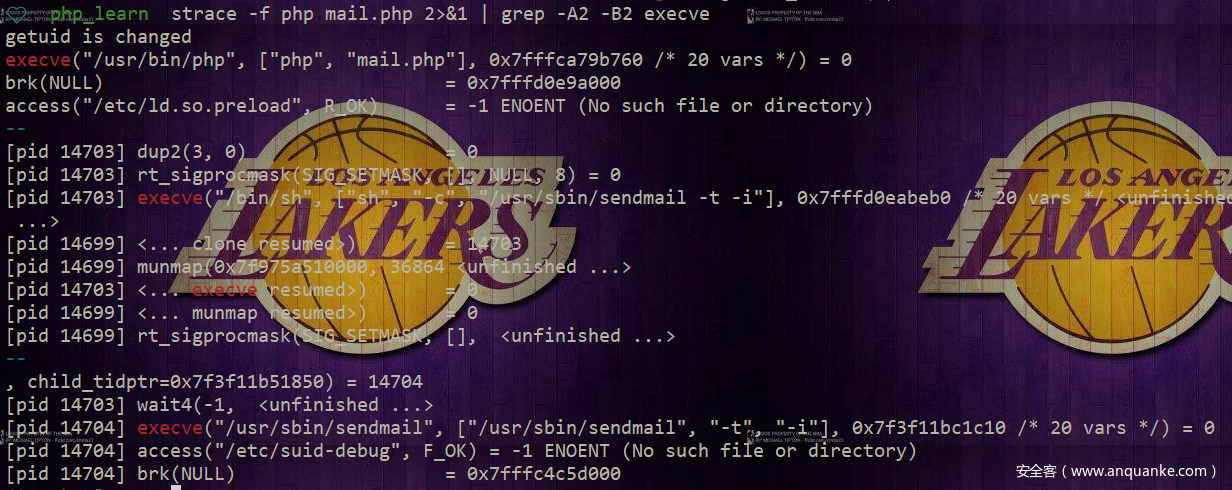The image size is (1232, 490).
Task: Click the second "--" grep separator line
Action: (16, 359)
